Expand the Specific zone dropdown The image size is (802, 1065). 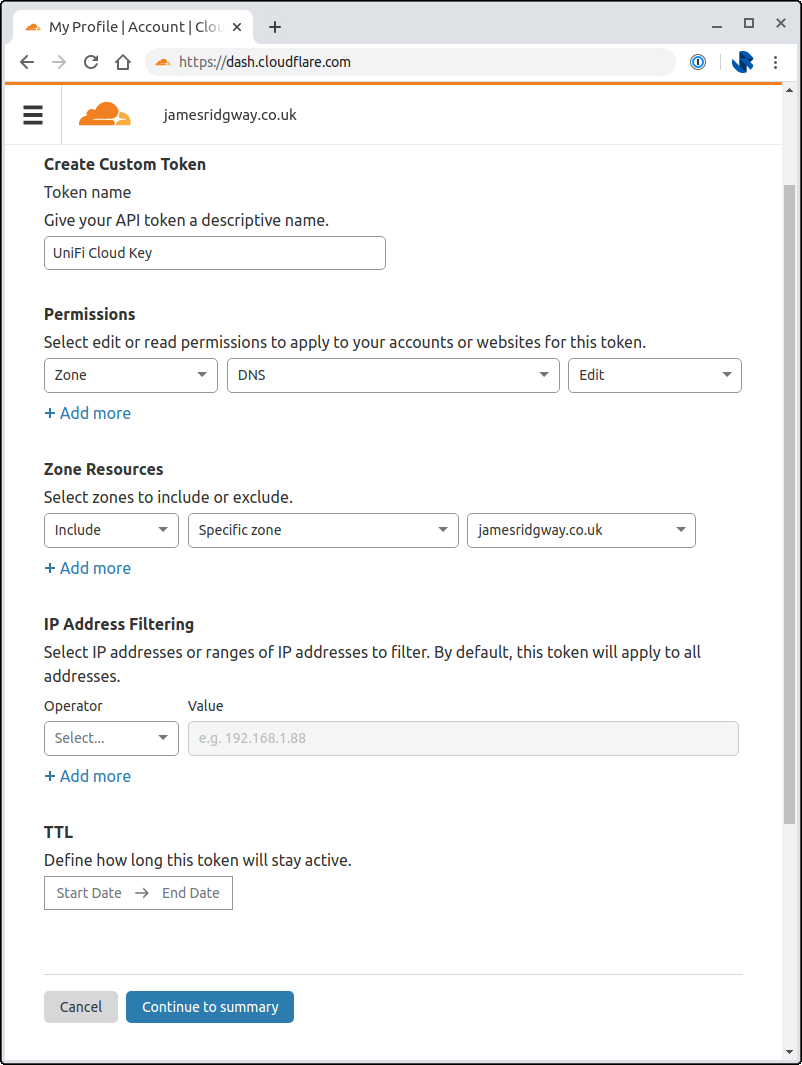point(323,530)
